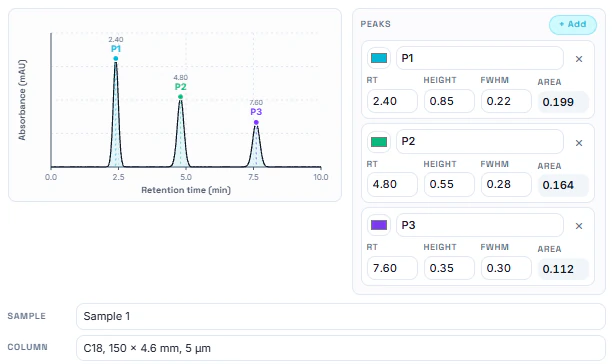Click the Column field with C18 description

(341, 348)
